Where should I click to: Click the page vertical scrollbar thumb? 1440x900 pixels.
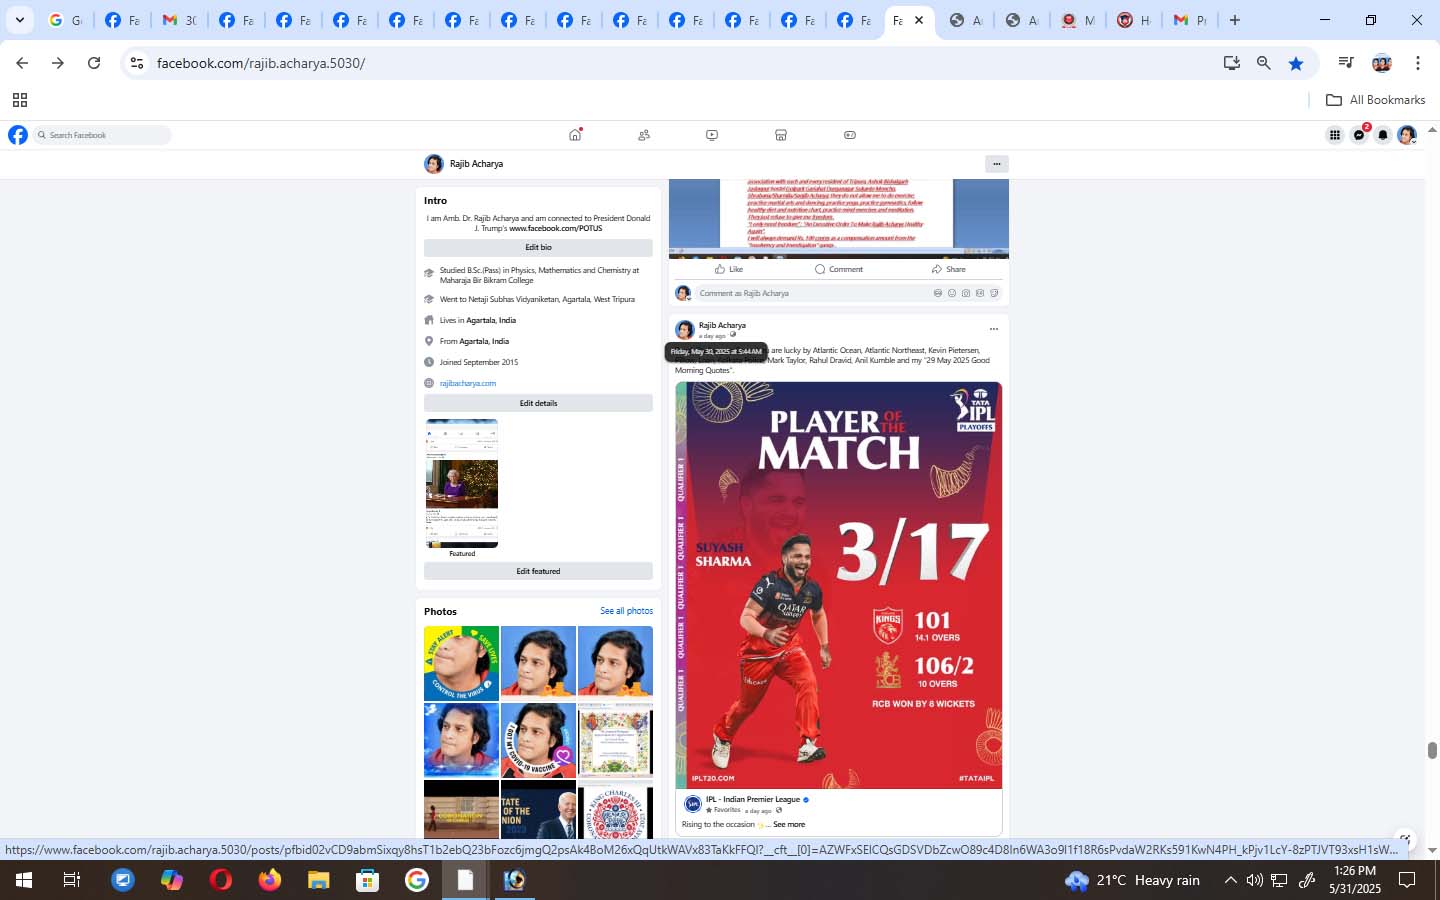tap(1432, 751)
